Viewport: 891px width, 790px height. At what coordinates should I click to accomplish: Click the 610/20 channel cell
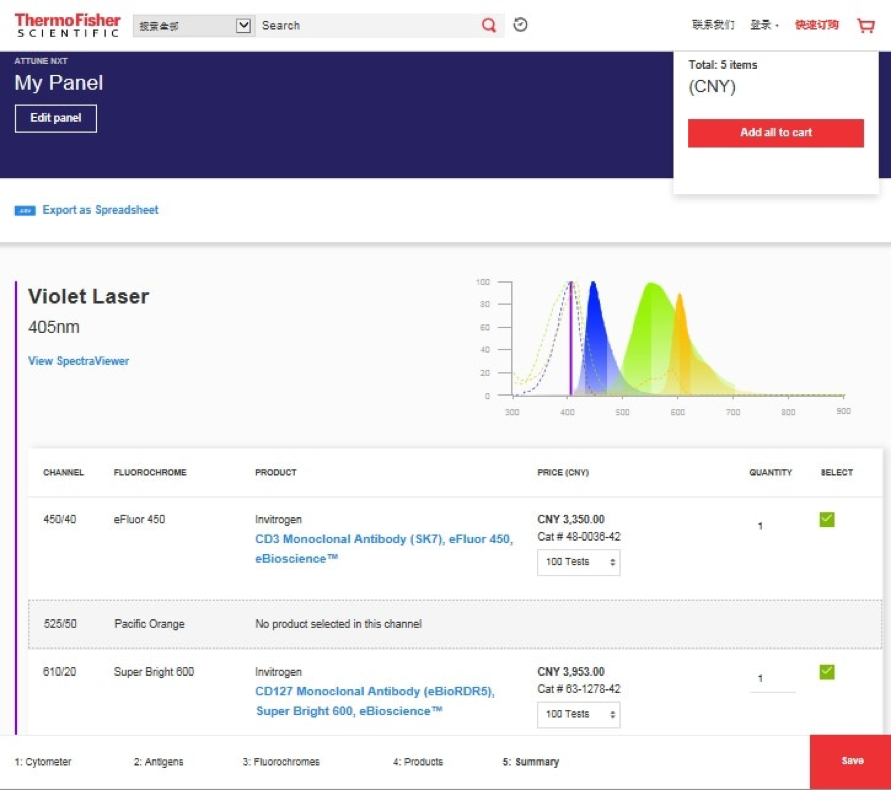[60, 672]
